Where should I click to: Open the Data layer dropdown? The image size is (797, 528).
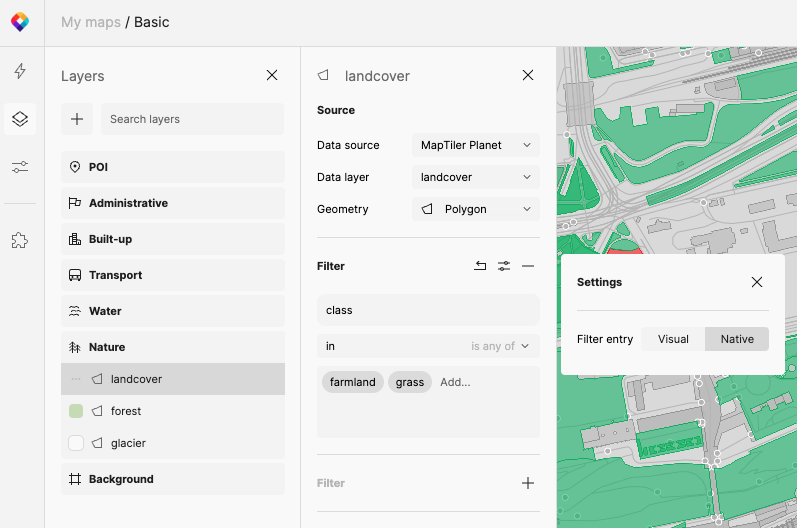pyautogui.click(x=475, y=177)
